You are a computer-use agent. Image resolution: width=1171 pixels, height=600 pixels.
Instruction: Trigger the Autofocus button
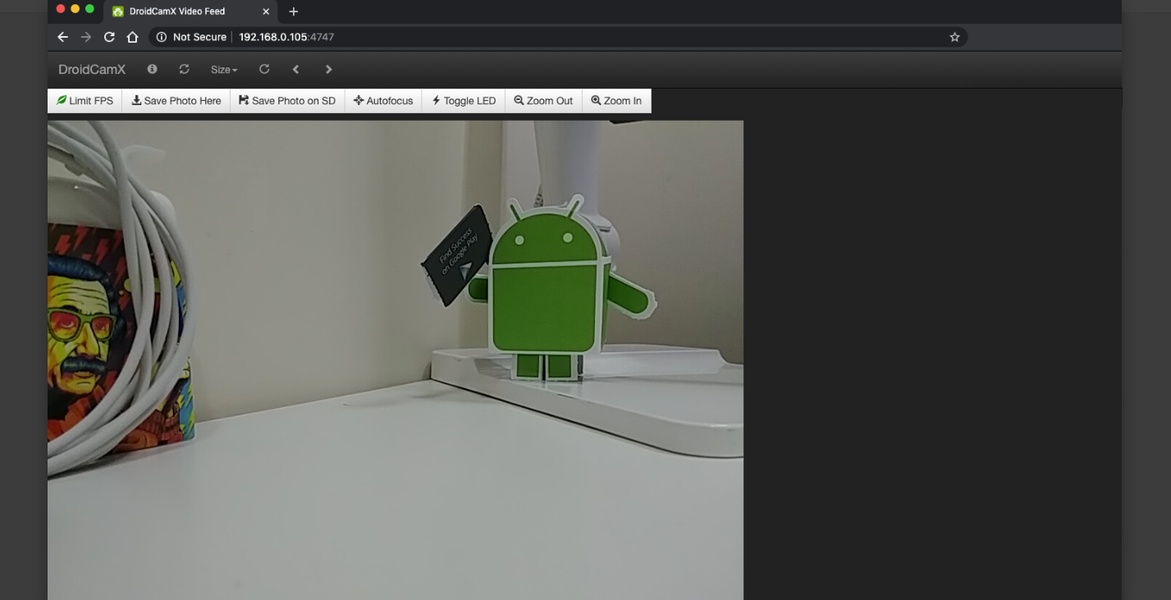click(x=383, y=101)
